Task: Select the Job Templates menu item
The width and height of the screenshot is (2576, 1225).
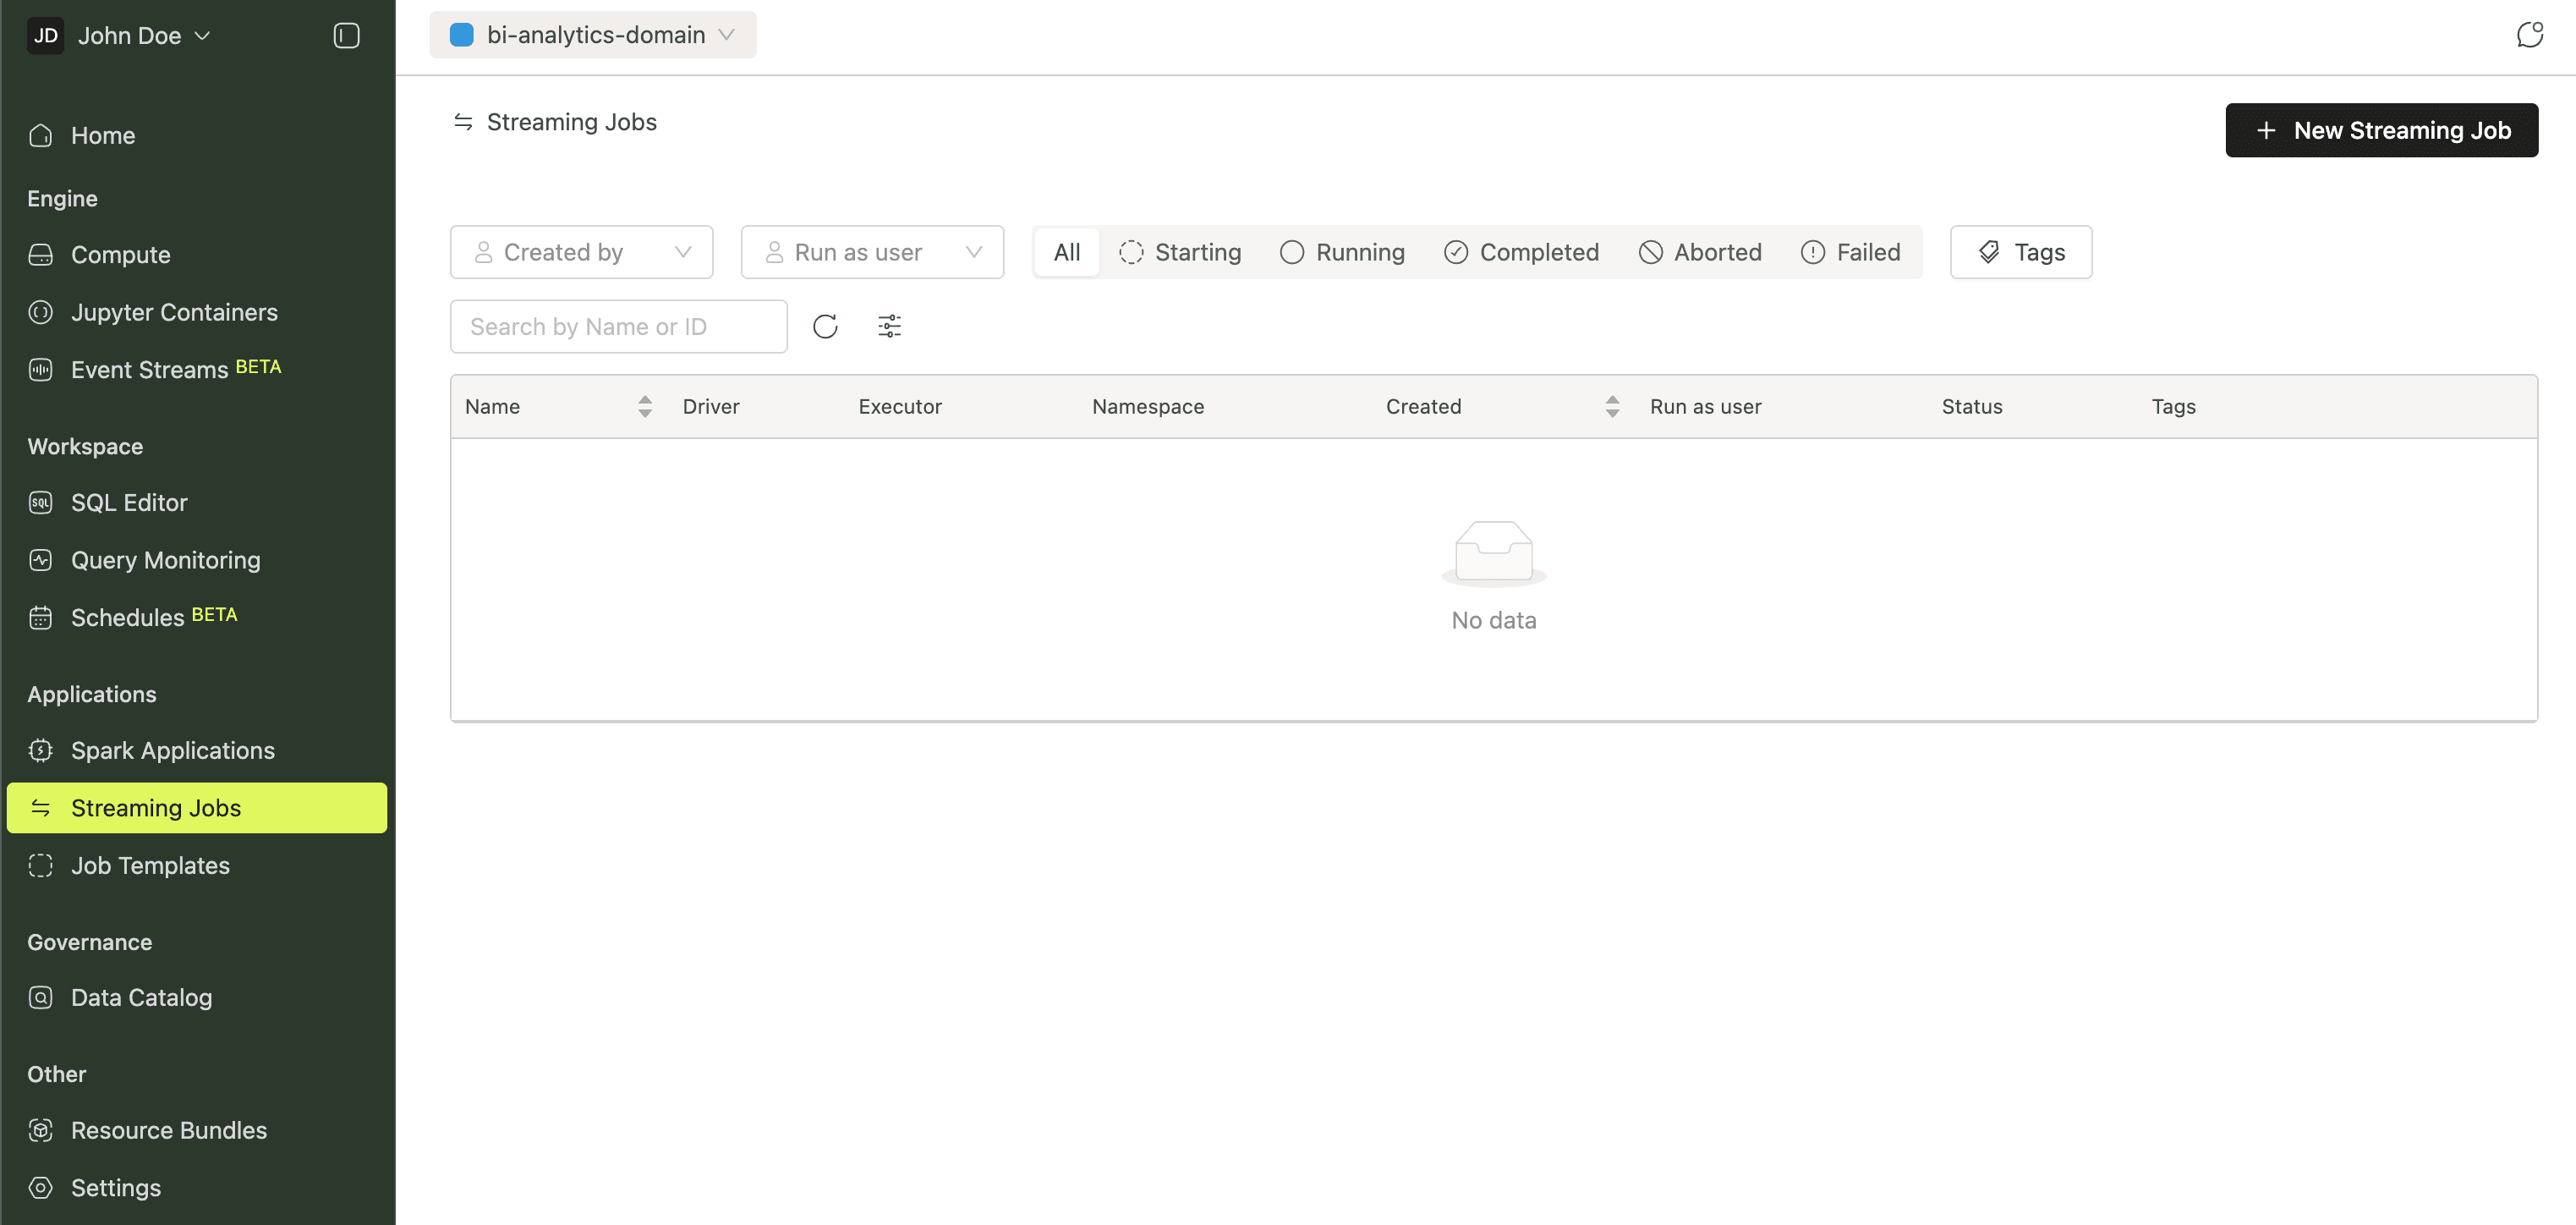Action: pos(150,865)
